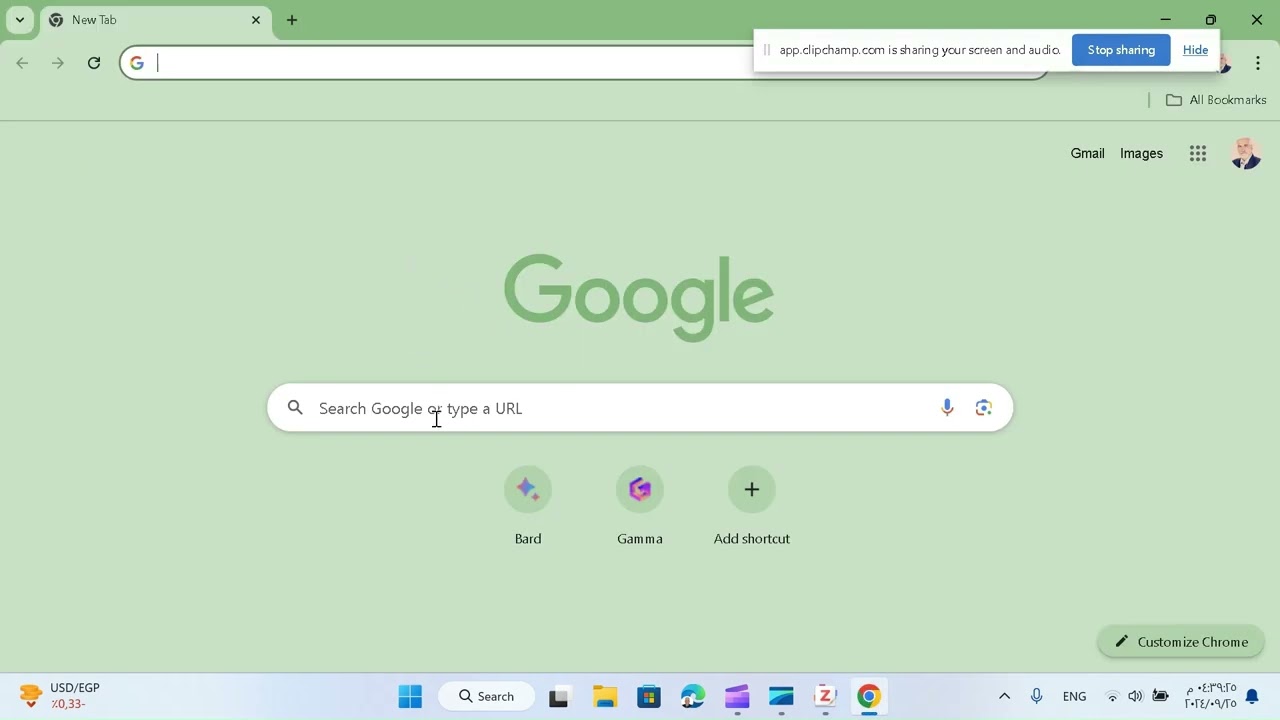Open Chrome's three-dot menu
This screenshot has height=720, width=1280.
pyautogui.click(x=1258, y=63)
